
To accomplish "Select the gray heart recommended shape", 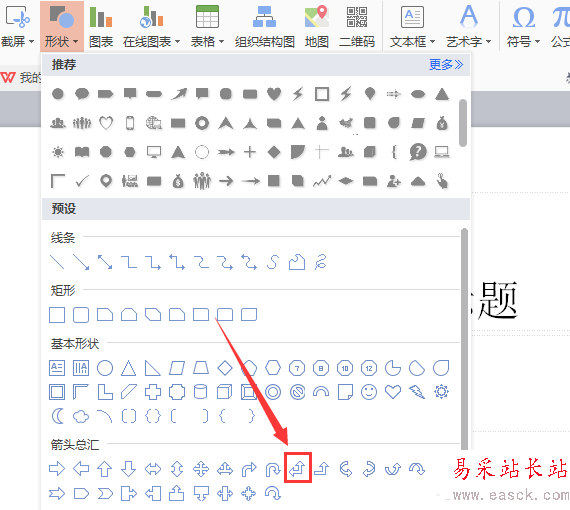I will tap(274, 94).
